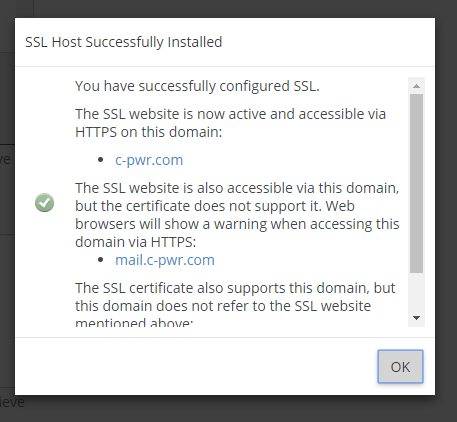The image size is (457, 422).
Task: Click the gray scrollbar thumb
Action: point(416,183)
